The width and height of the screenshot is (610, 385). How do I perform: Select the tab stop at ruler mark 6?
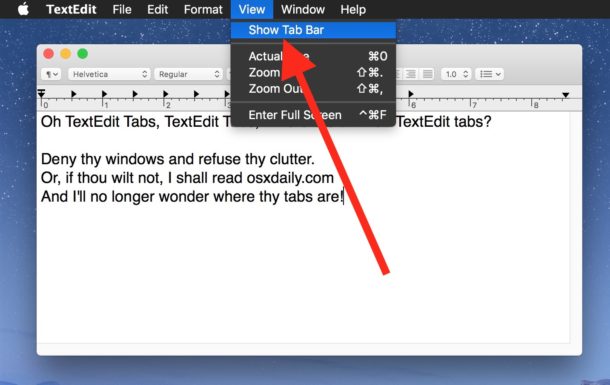pos(411,94)
